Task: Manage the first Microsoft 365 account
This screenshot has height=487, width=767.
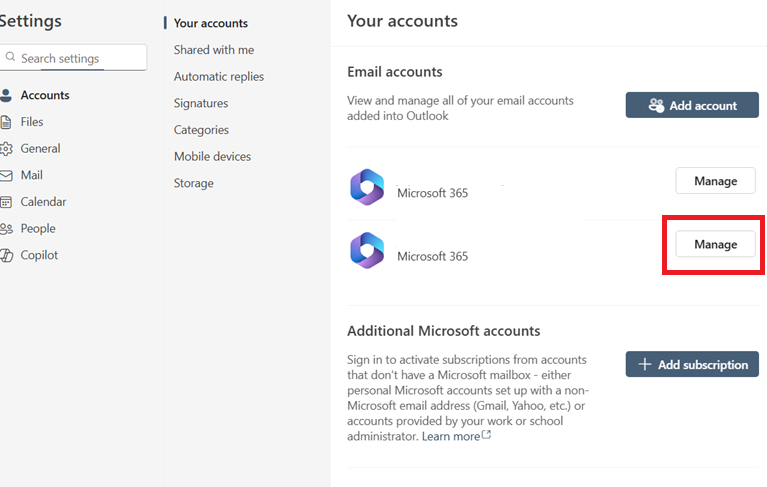Action: [716, 181]
